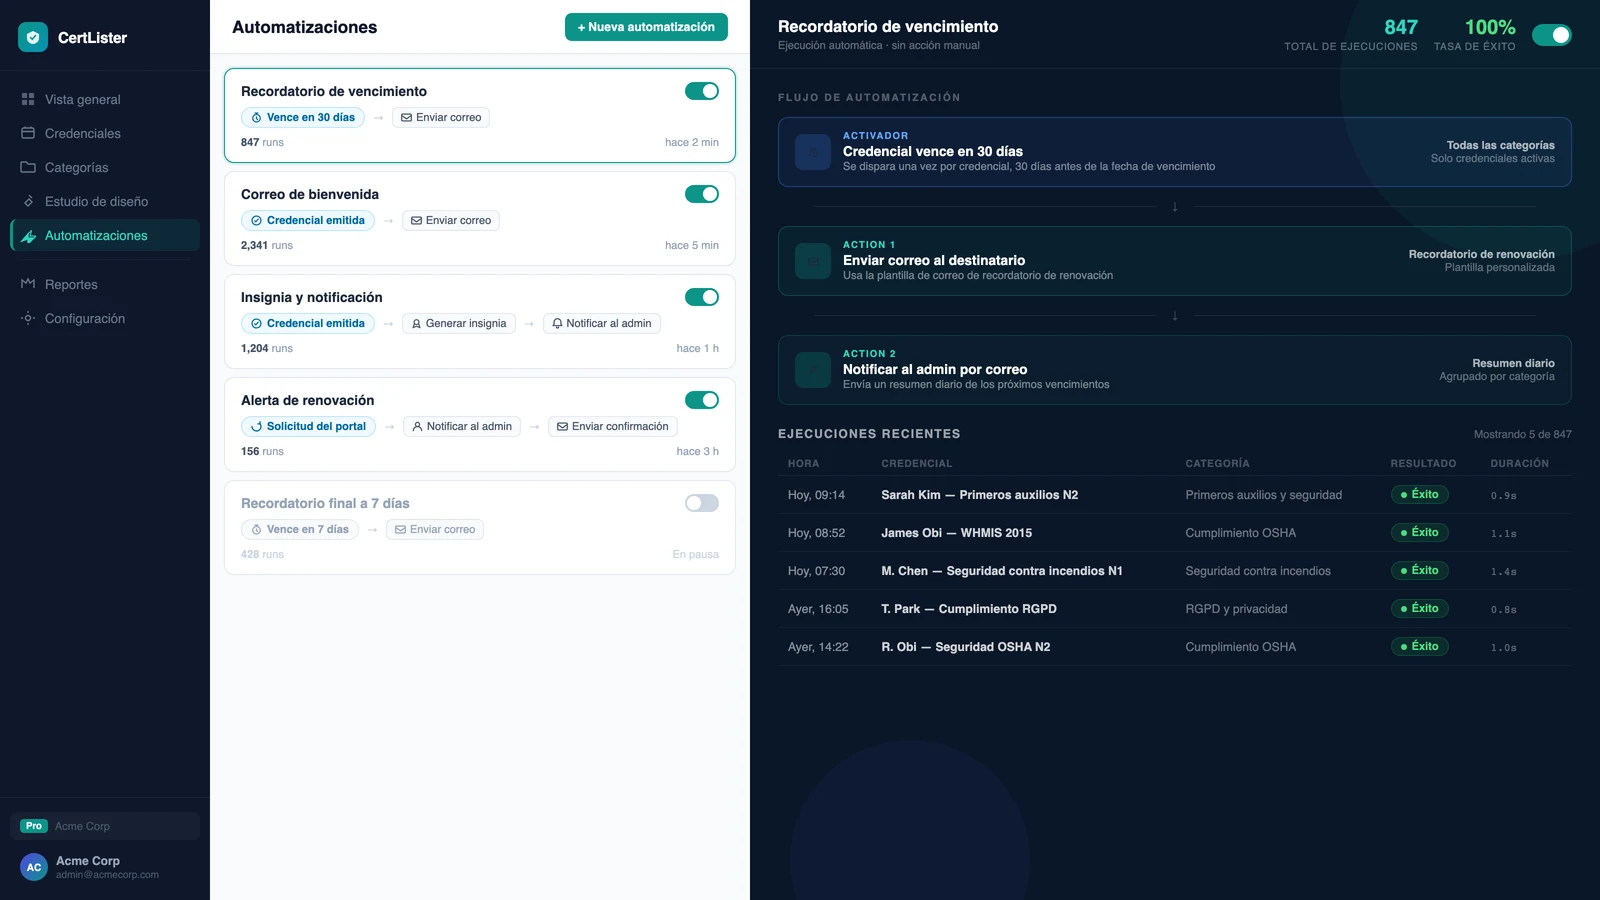Click the Reportes chart icon
Screen dimensions: 1600x900
pyautogui.click(x=28, y=284)
